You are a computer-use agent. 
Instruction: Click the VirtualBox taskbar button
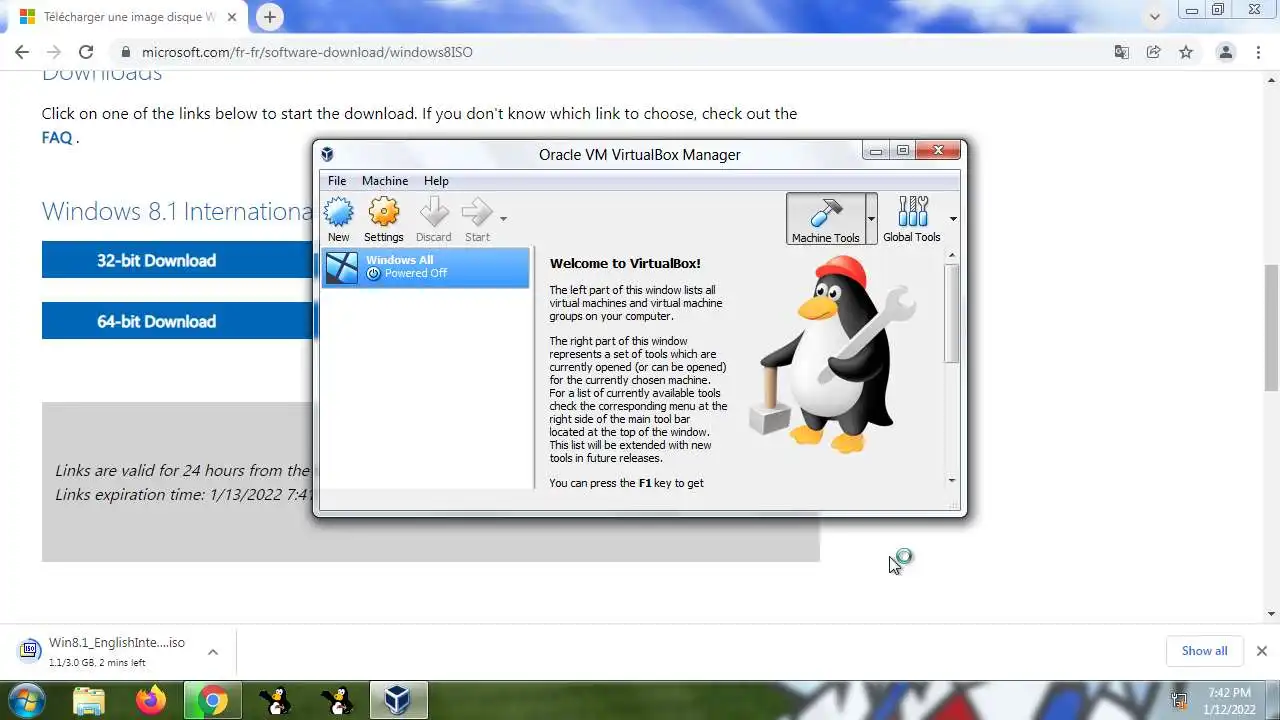[399, 700]
